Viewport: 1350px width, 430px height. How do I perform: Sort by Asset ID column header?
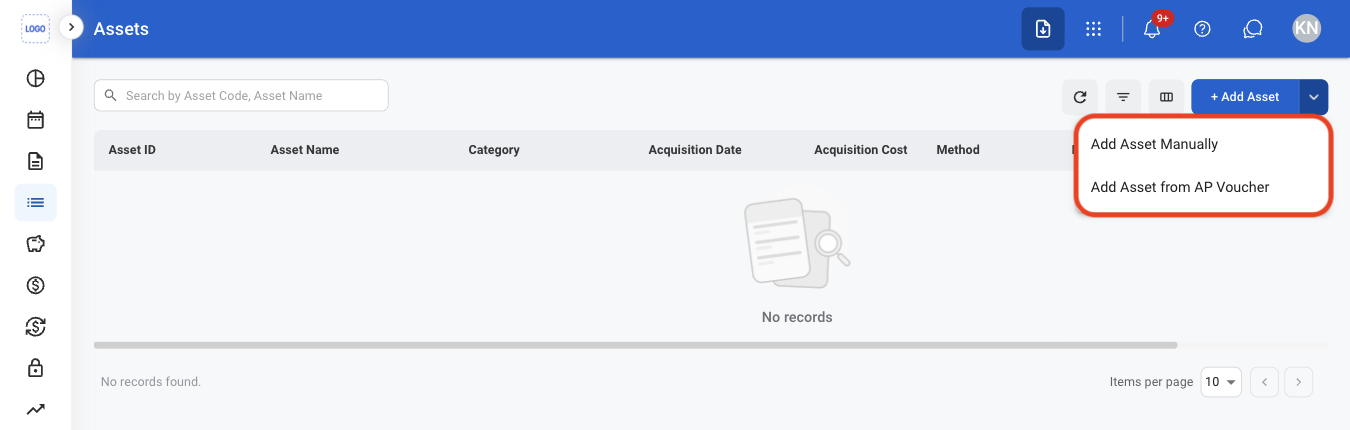click(132, 150)
